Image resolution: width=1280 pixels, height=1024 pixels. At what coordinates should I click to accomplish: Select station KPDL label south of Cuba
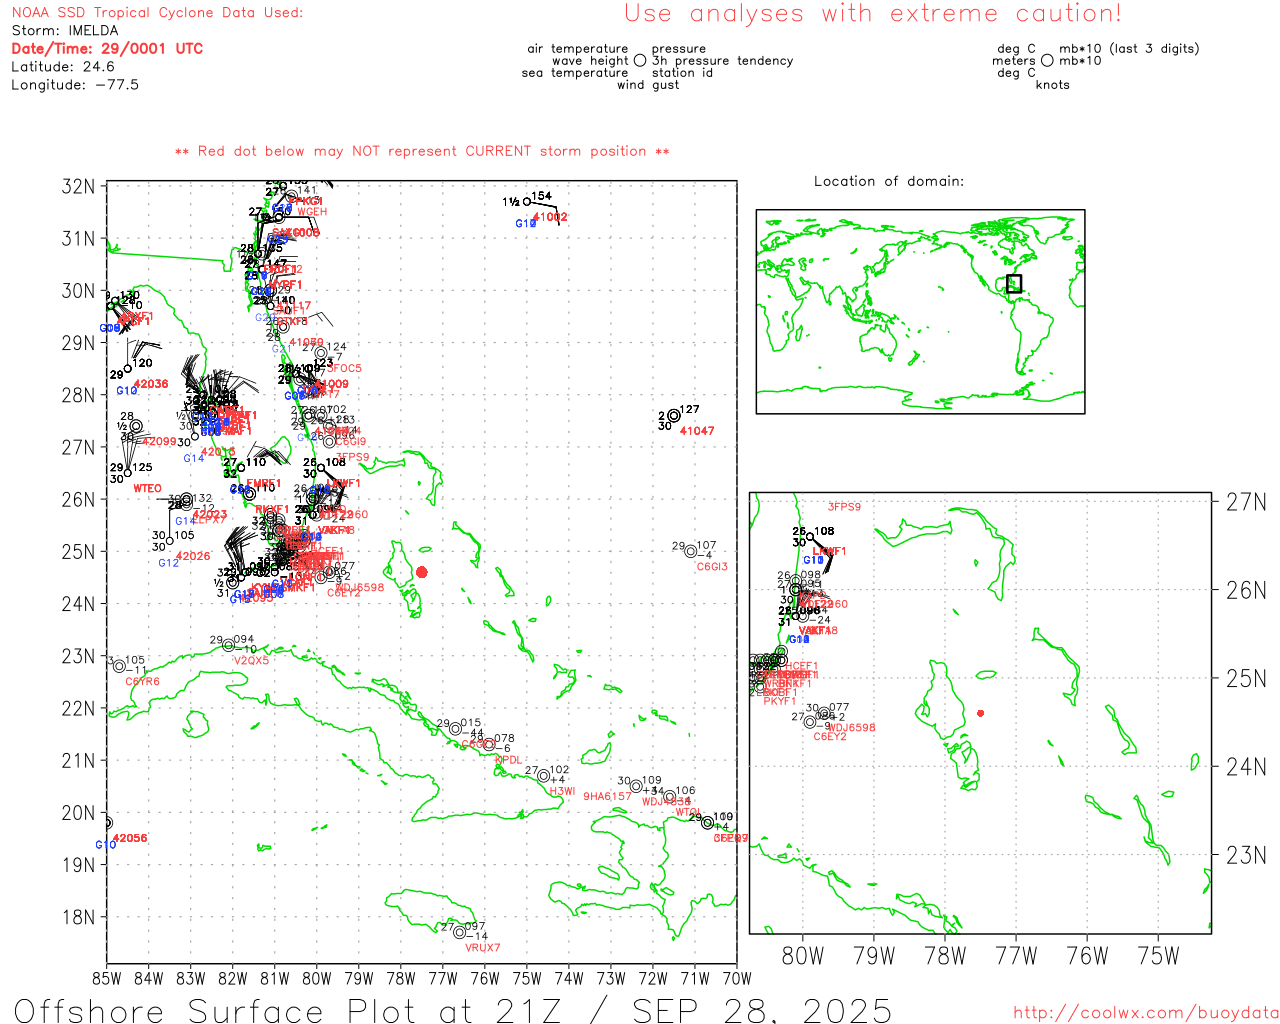[x=508, y=760]
